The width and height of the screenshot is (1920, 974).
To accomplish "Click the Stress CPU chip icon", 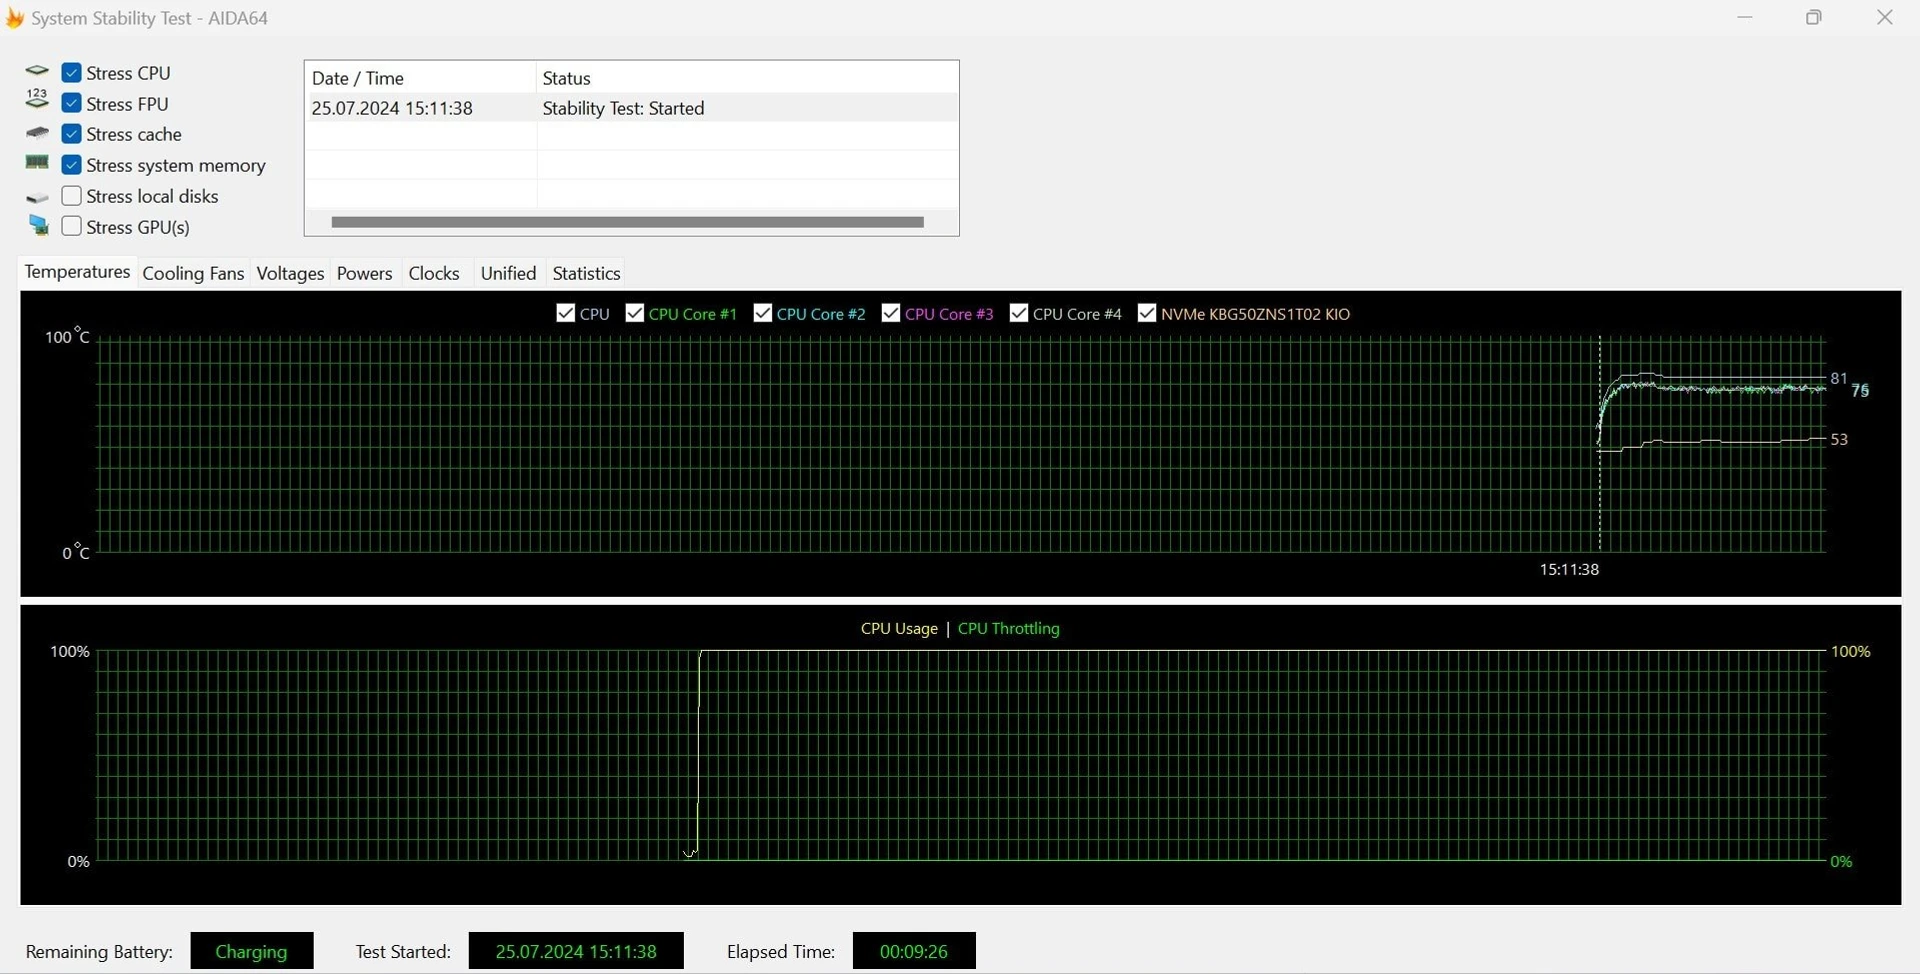I will point(37,72).
